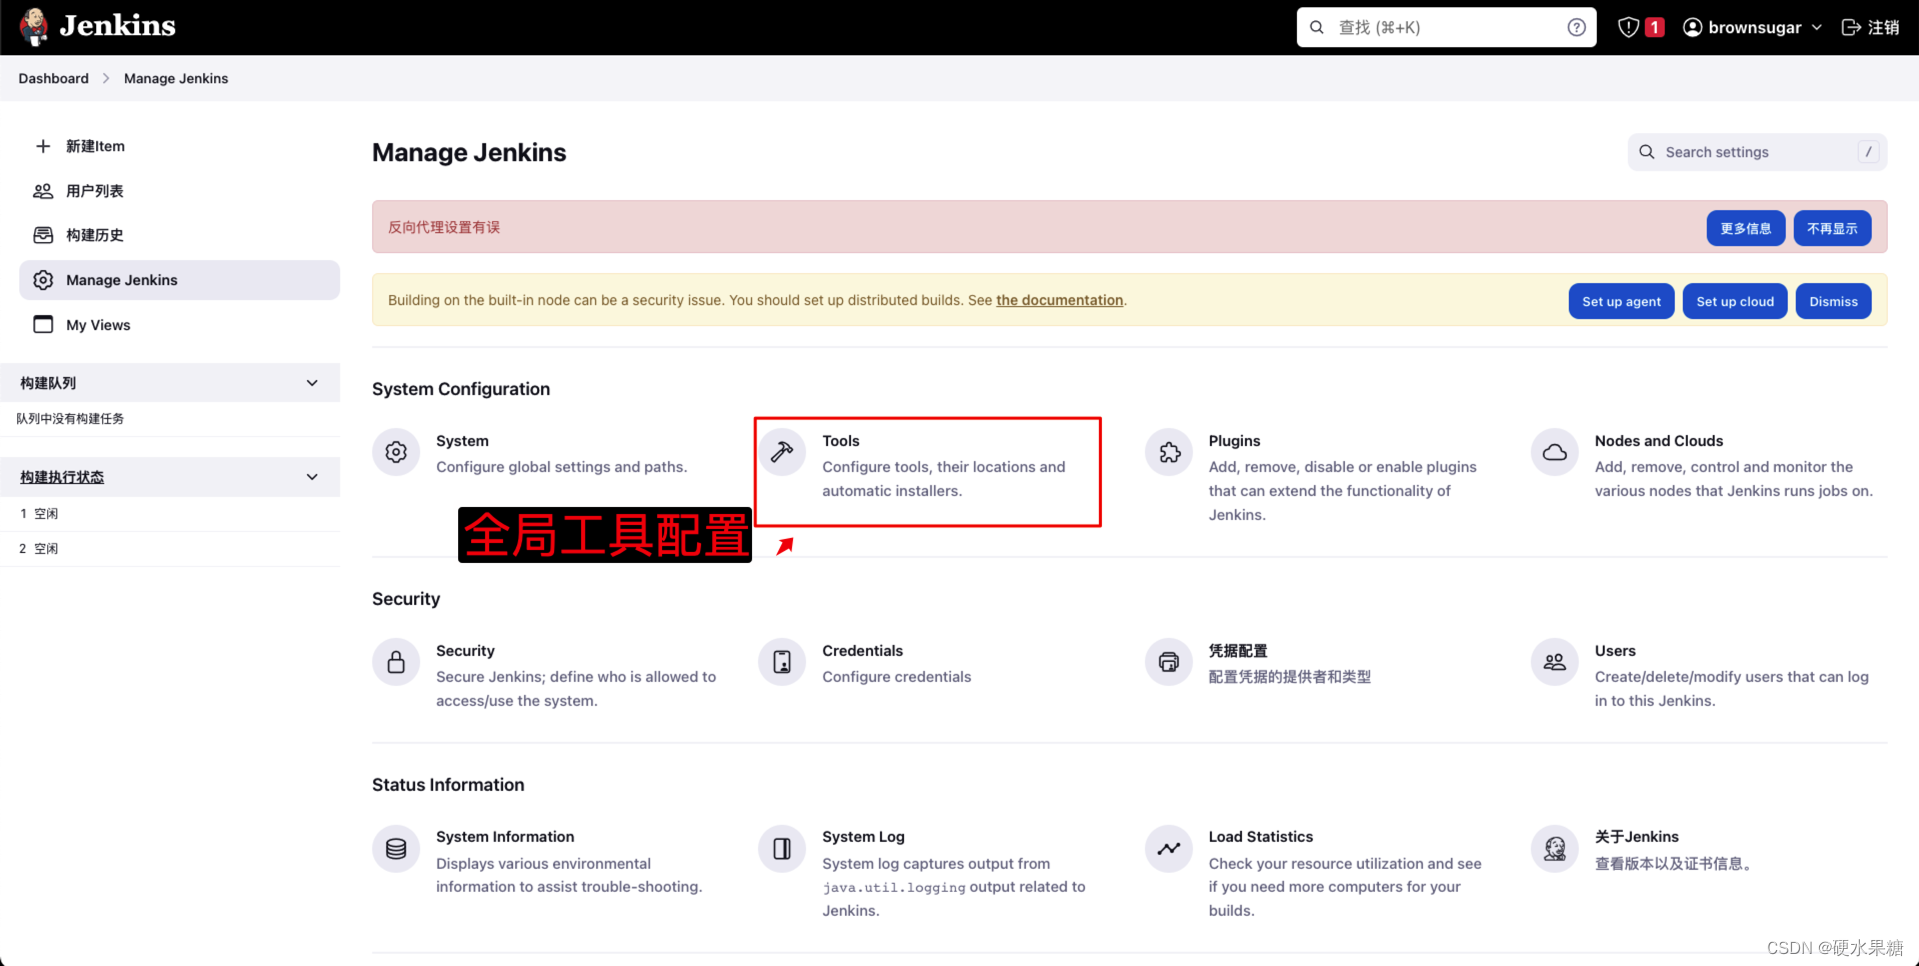Screen dimensions: 1919x966
Task: Go to Dashboard breadcrumb
Action: 53,78
